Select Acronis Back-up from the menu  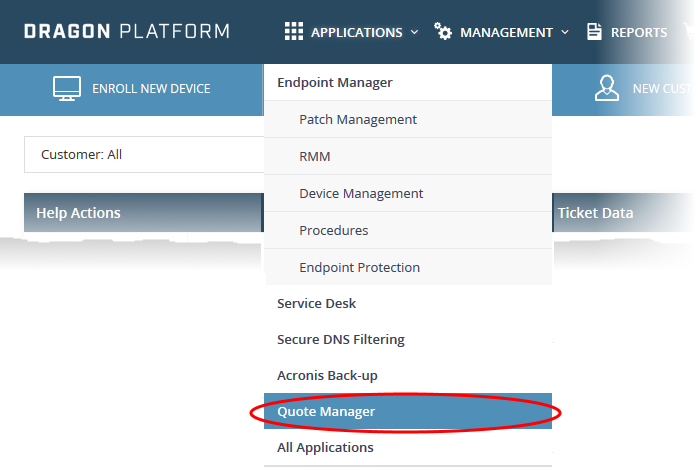click(x=408, y=376)
